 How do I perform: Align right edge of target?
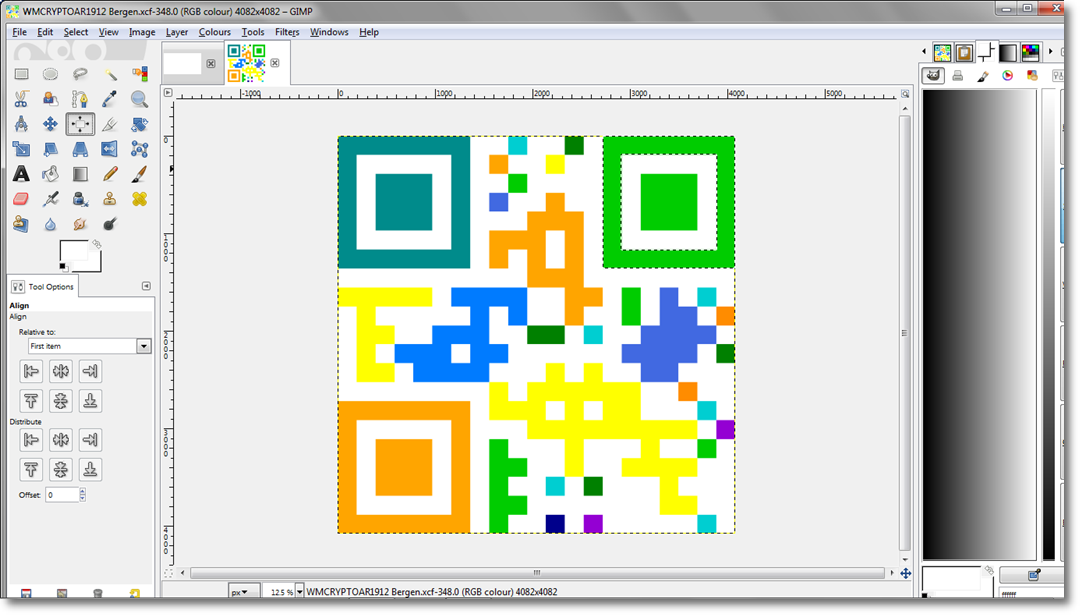tap(90, 371)
